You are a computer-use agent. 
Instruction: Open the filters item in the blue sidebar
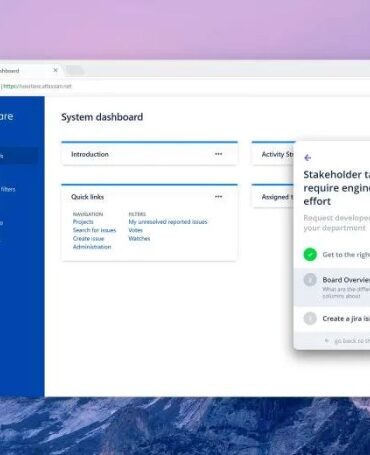coord(8,189)
